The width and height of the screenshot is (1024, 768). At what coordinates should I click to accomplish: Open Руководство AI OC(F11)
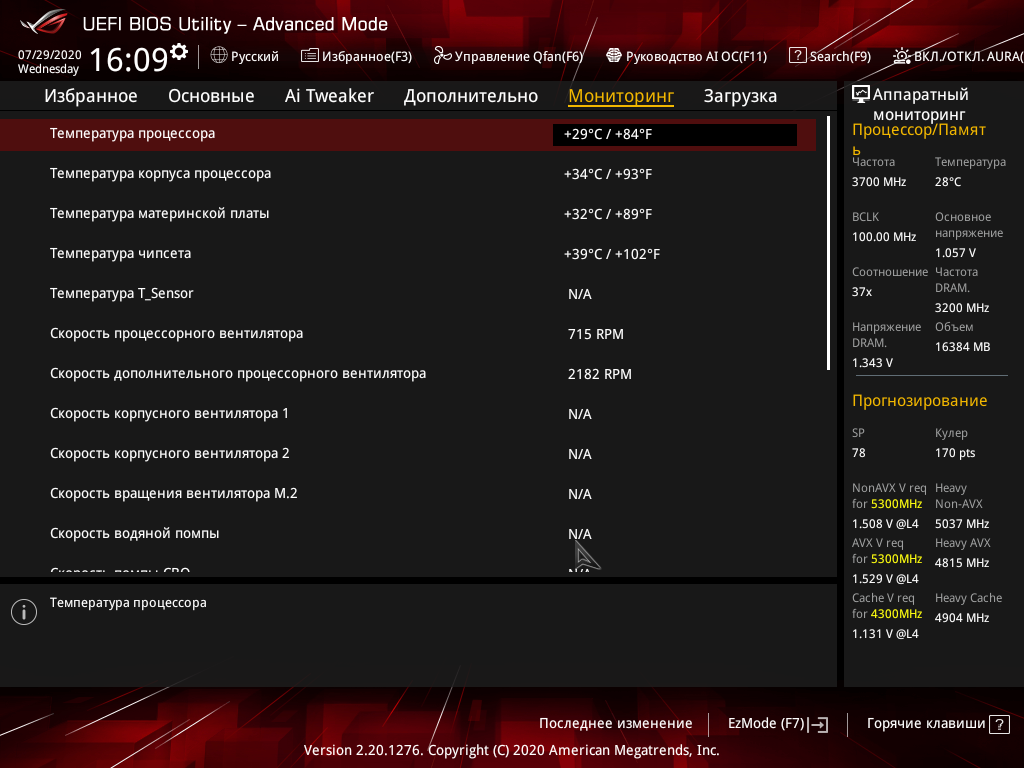[x=686, y=56]
